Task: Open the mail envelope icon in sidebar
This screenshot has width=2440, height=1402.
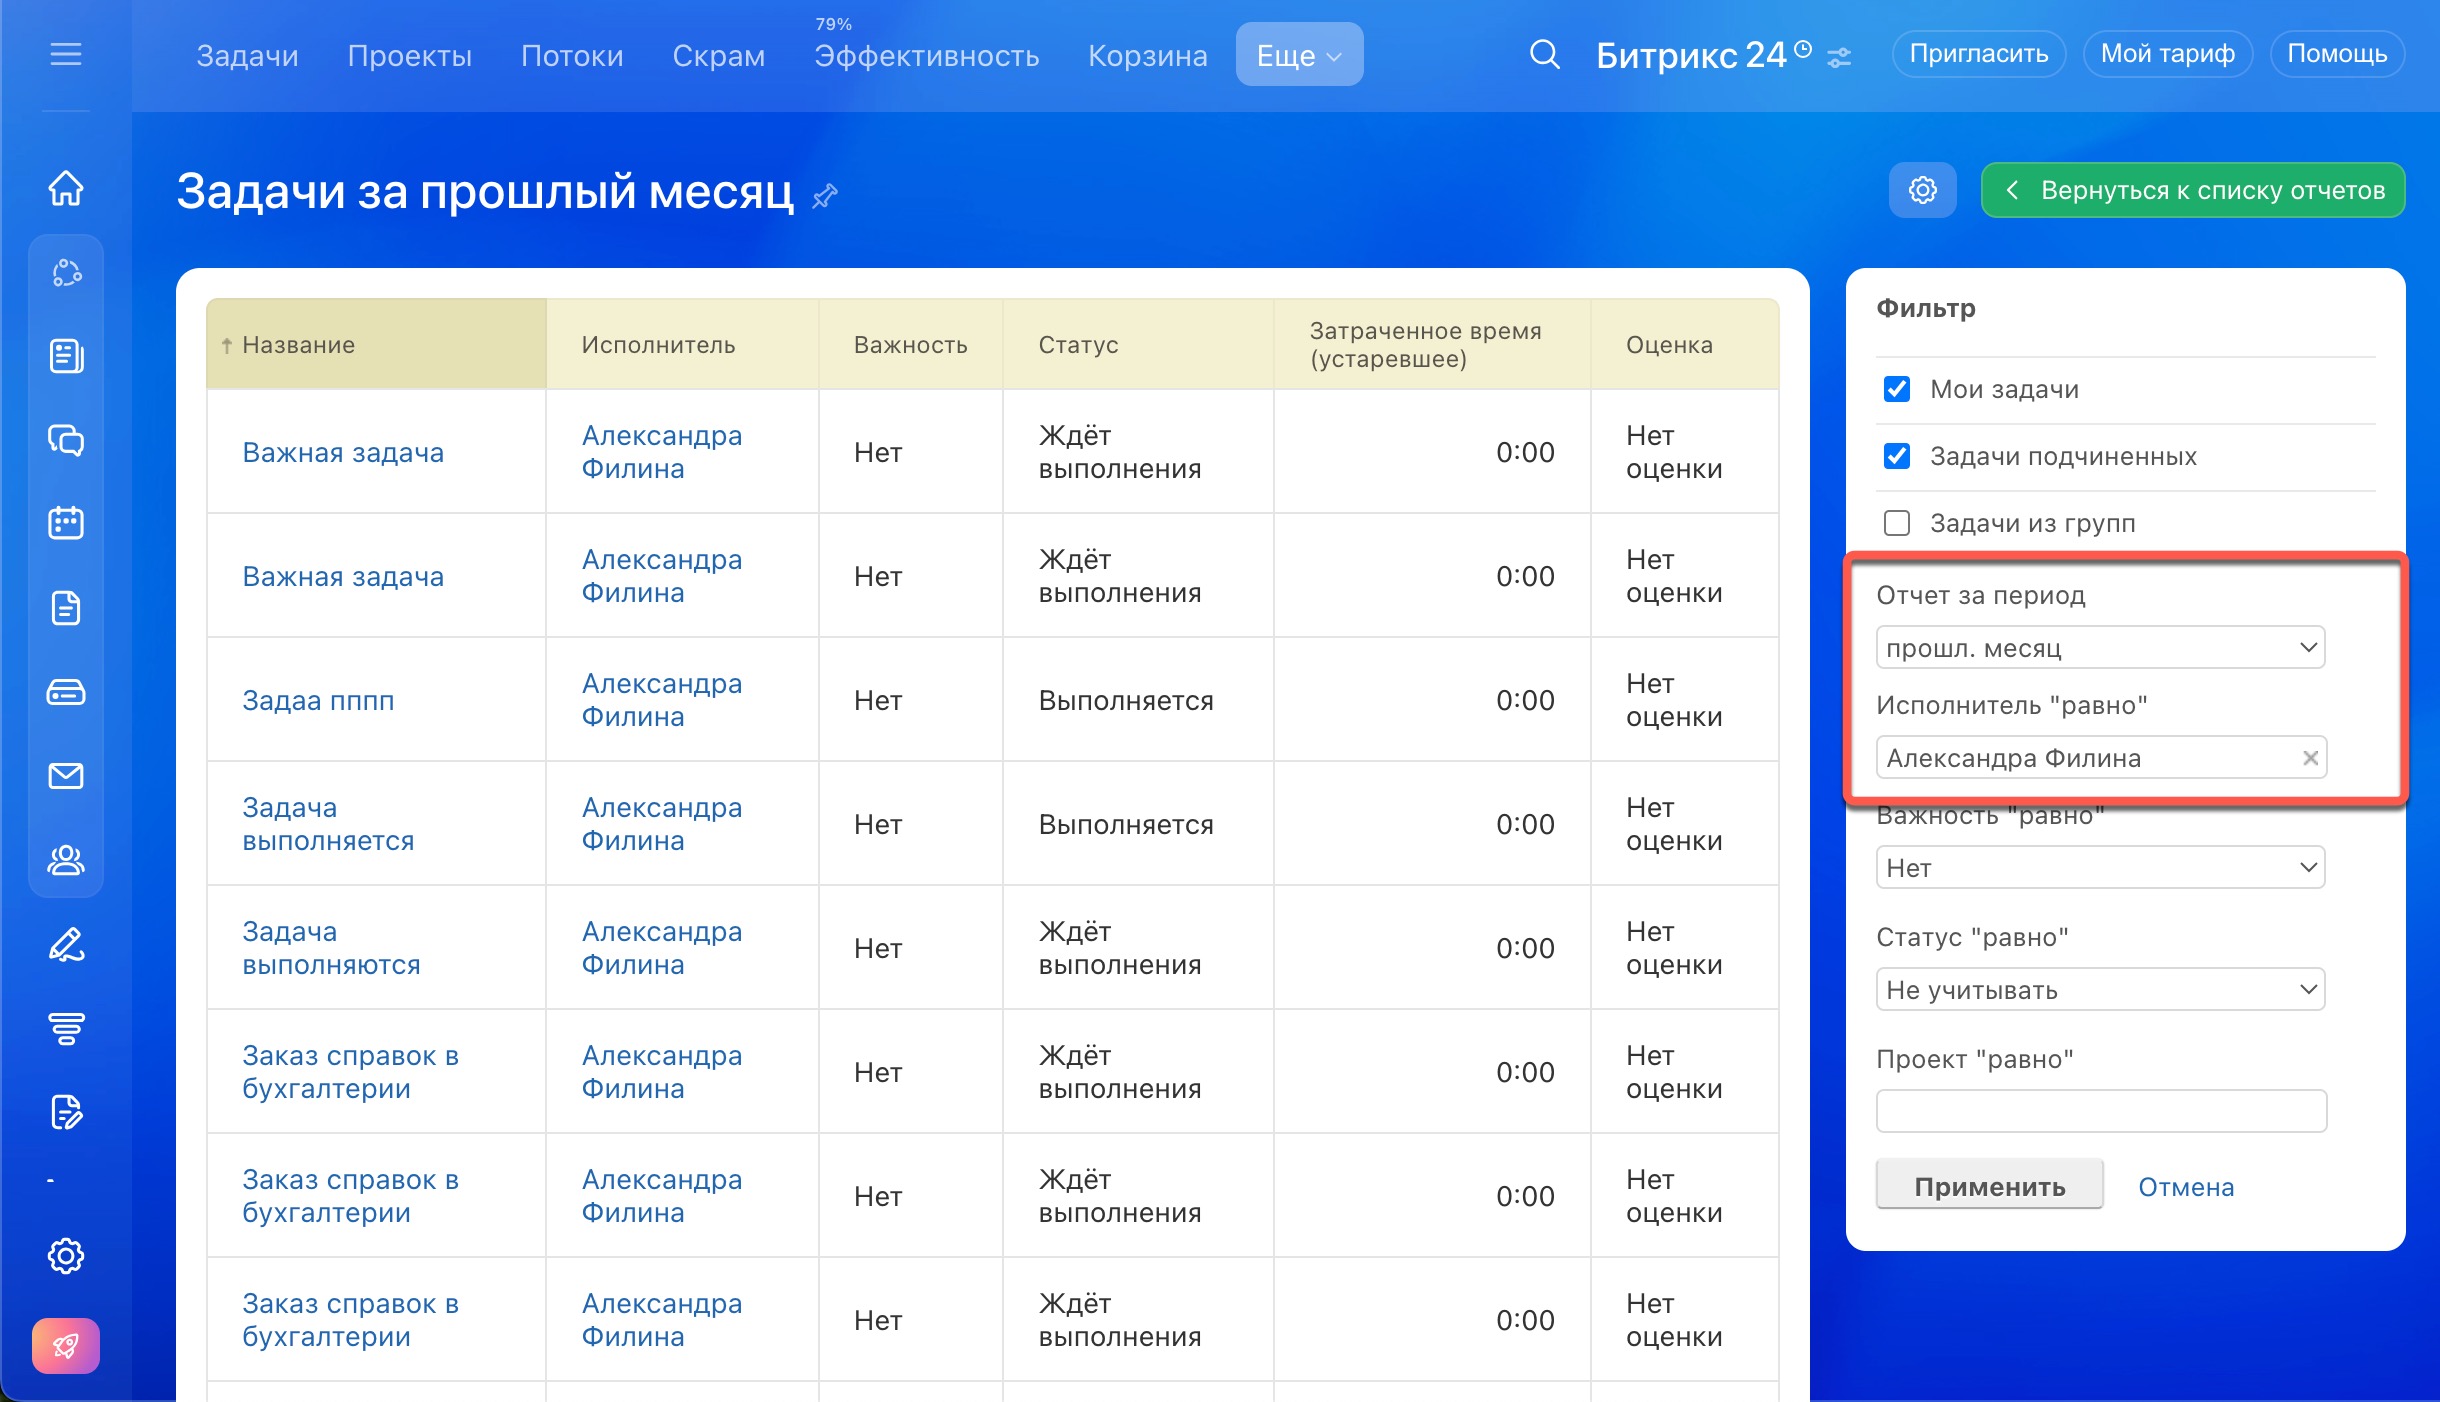Action: point(66,776)
